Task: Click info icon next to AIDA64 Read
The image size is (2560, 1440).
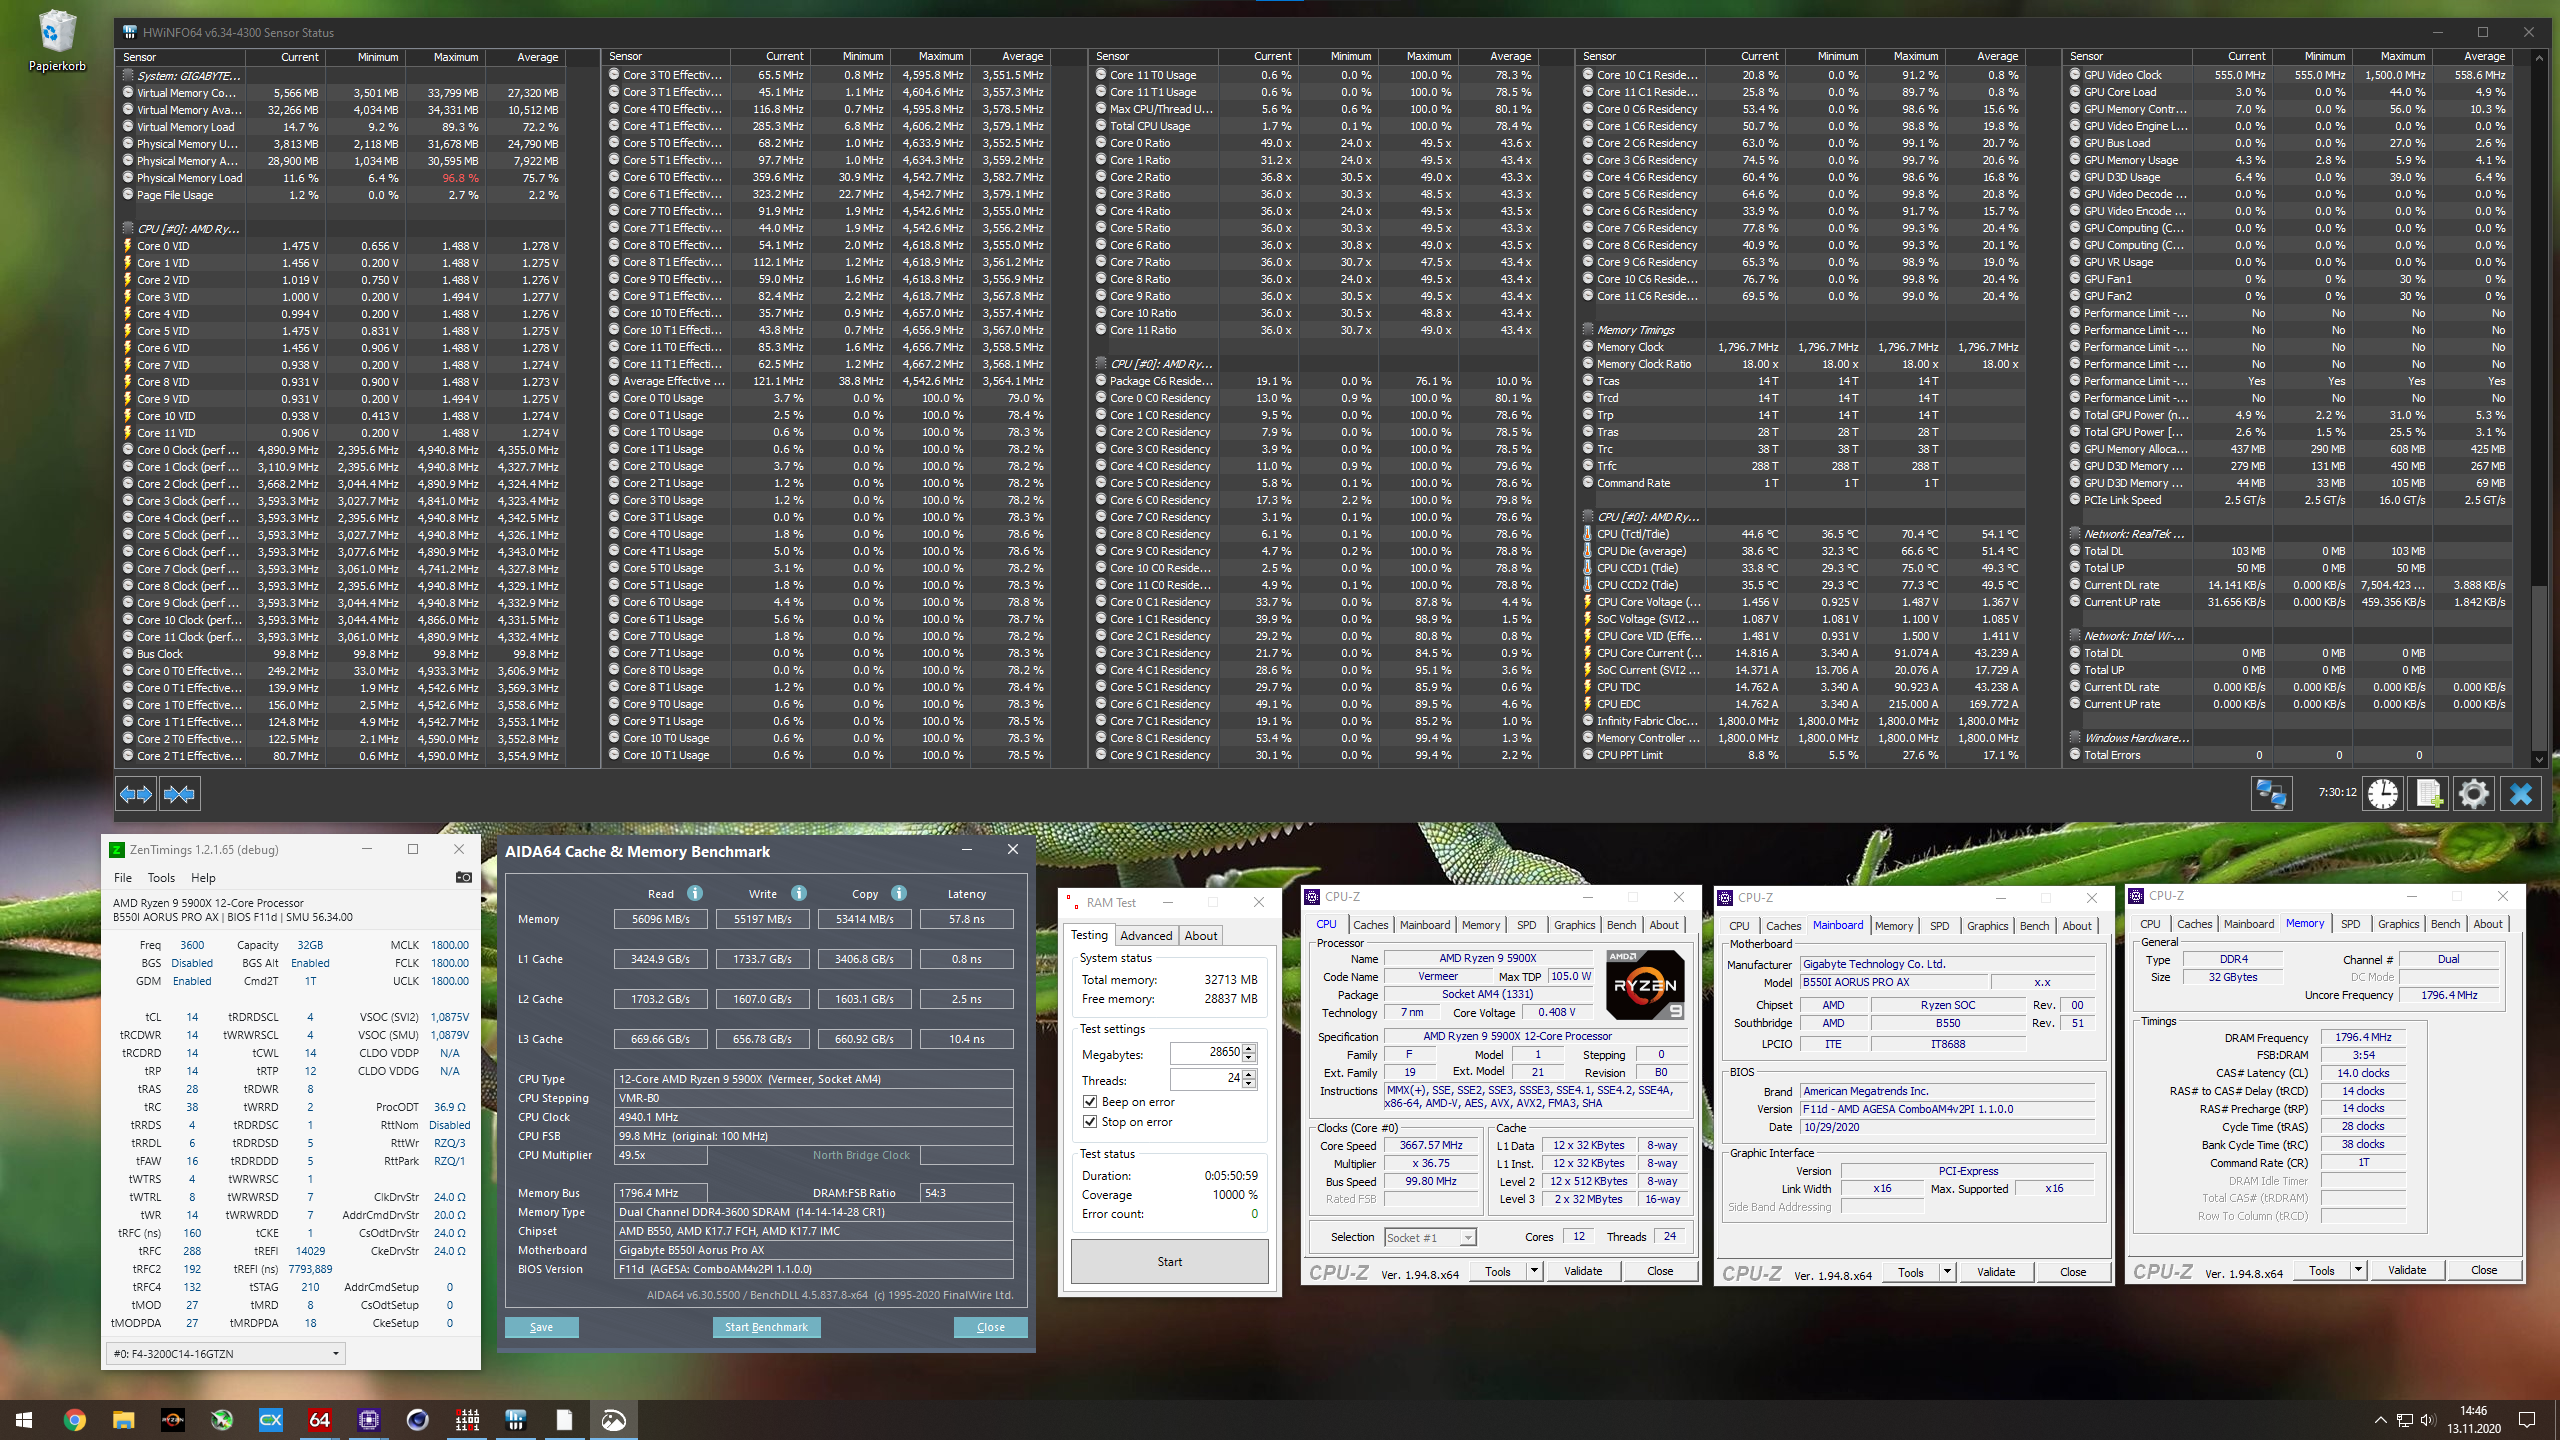Action: [695, 893]
